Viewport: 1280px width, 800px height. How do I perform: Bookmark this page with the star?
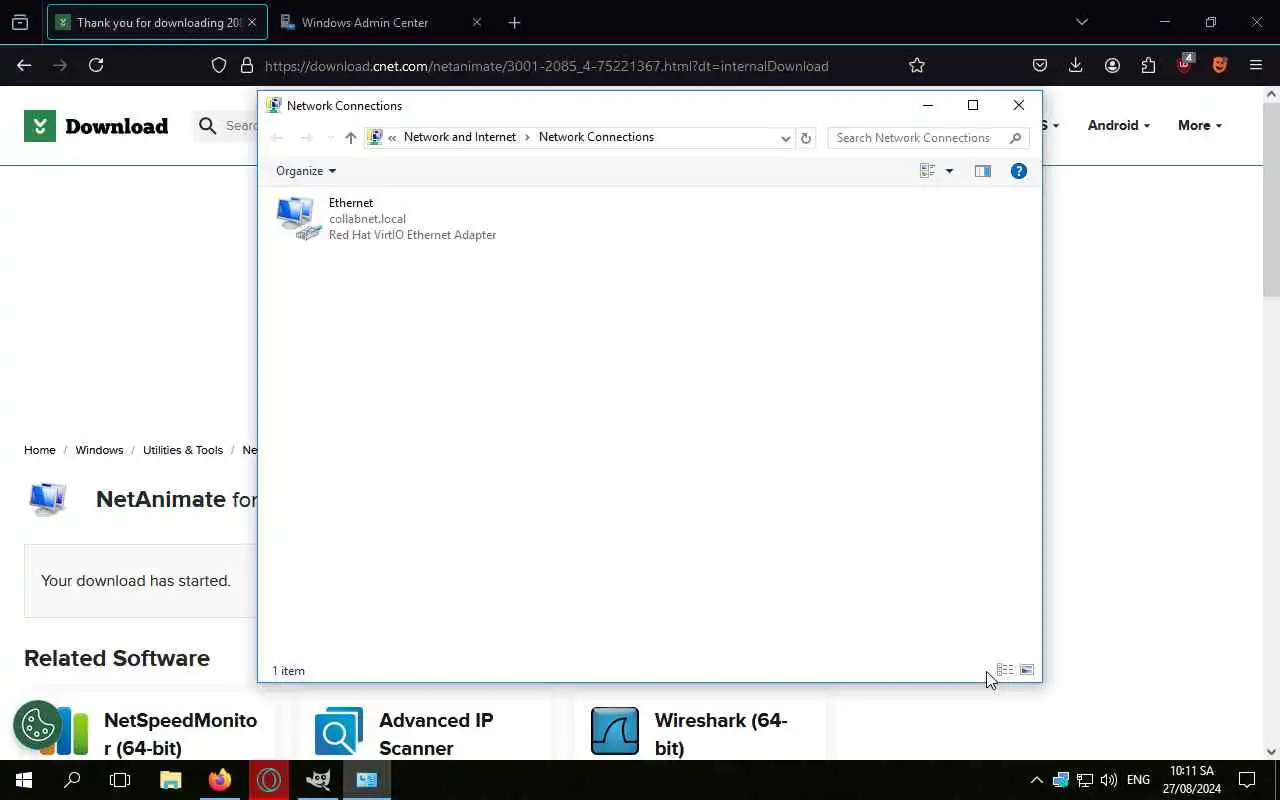point(917,65)
